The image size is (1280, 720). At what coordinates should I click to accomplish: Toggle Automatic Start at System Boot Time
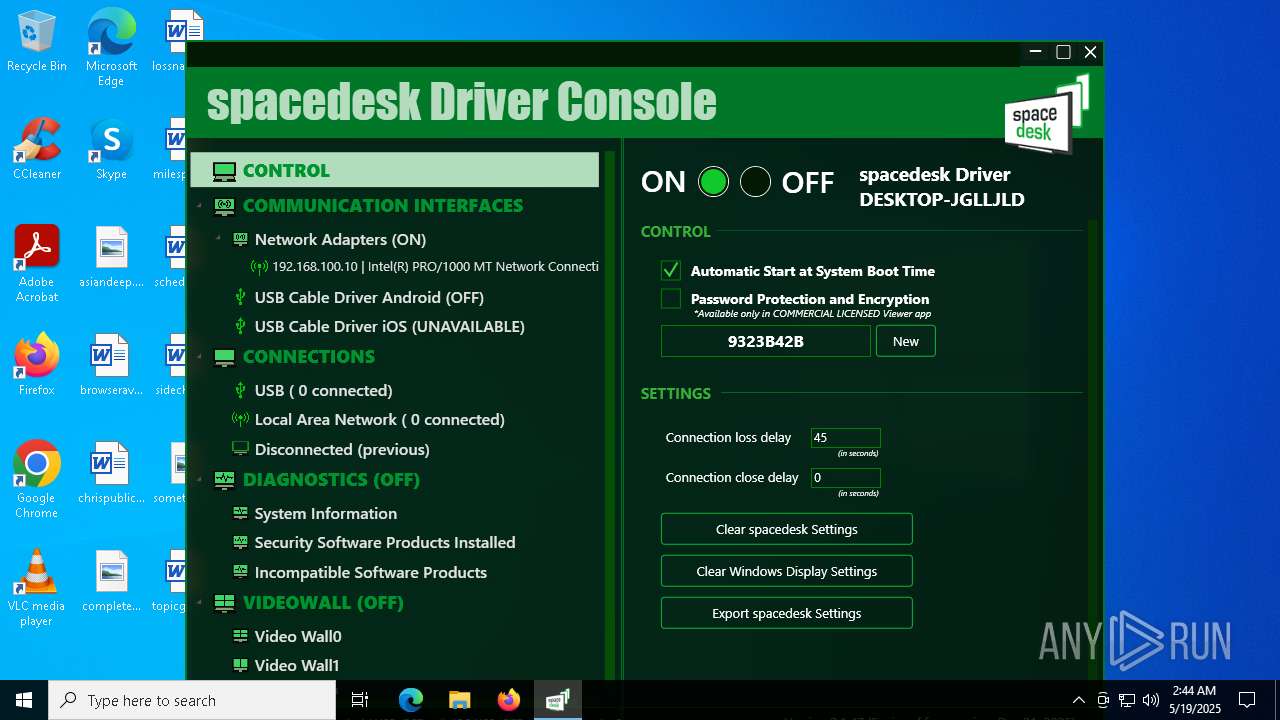tap(671, 270)
